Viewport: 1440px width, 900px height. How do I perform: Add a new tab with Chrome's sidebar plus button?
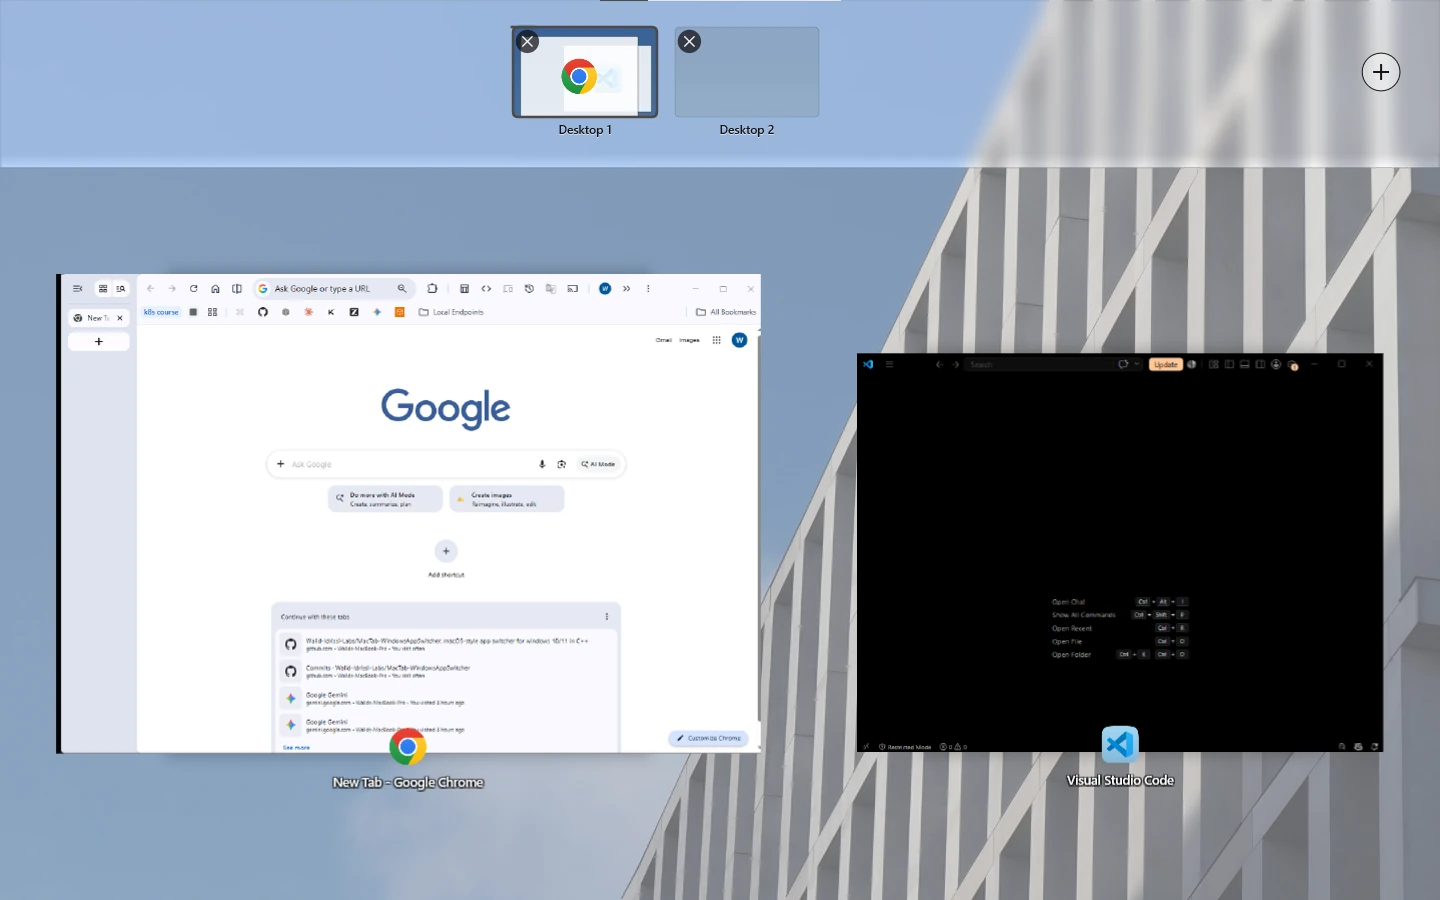98,342
